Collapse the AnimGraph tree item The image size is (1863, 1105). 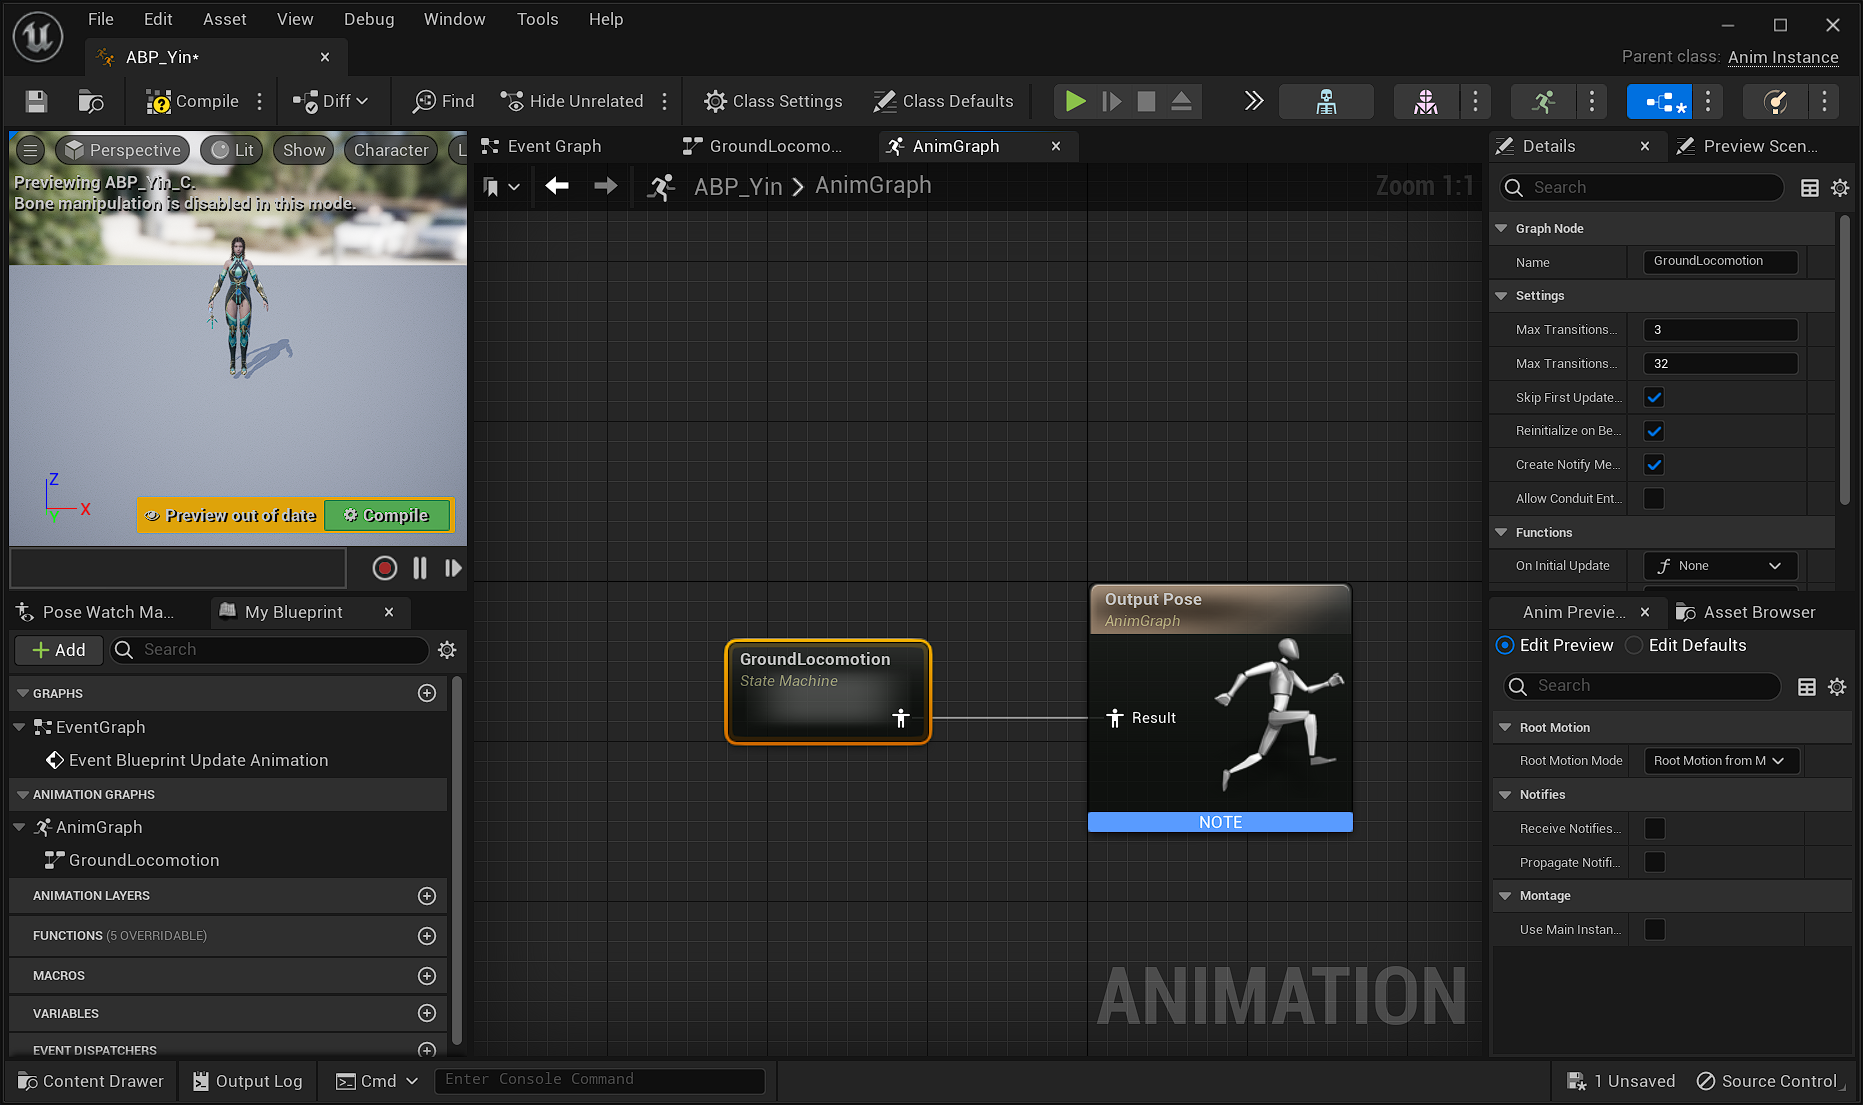(19, 827)
